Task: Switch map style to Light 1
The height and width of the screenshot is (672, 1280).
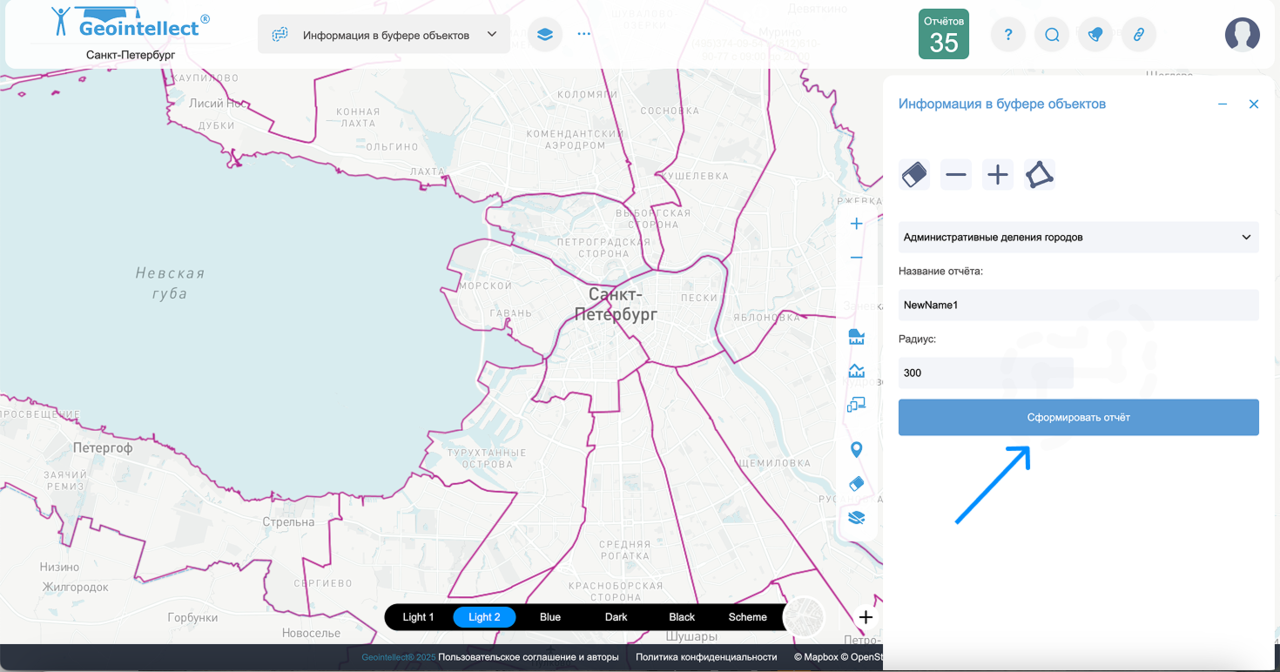Action: click(x=418, y=617)
